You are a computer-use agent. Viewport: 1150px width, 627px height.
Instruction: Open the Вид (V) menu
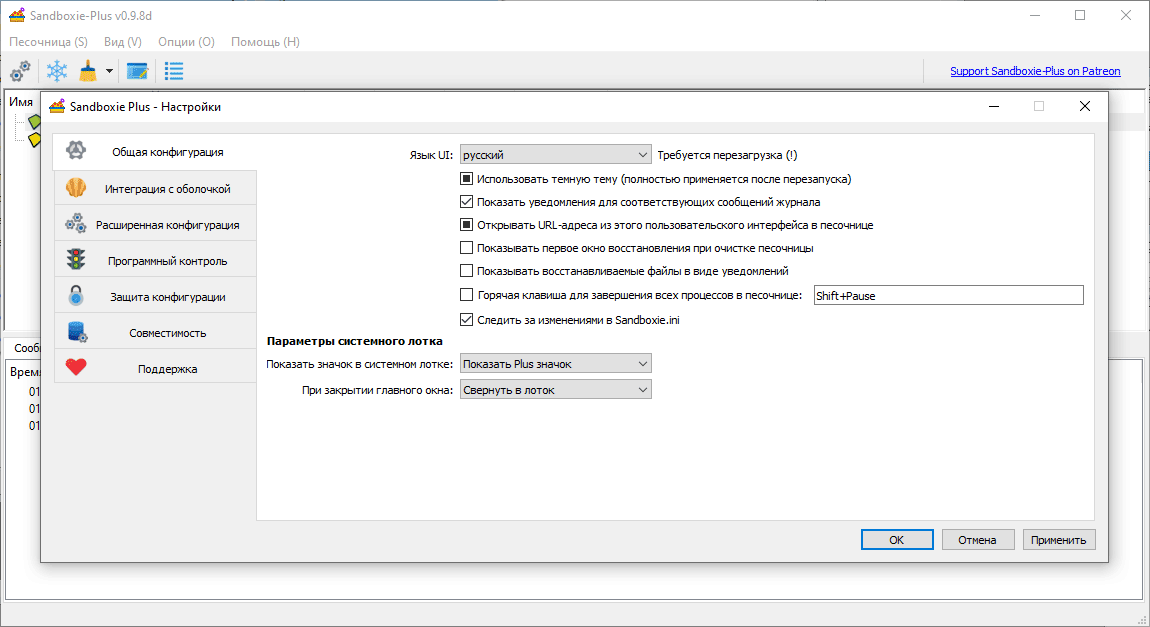[122, 42]
